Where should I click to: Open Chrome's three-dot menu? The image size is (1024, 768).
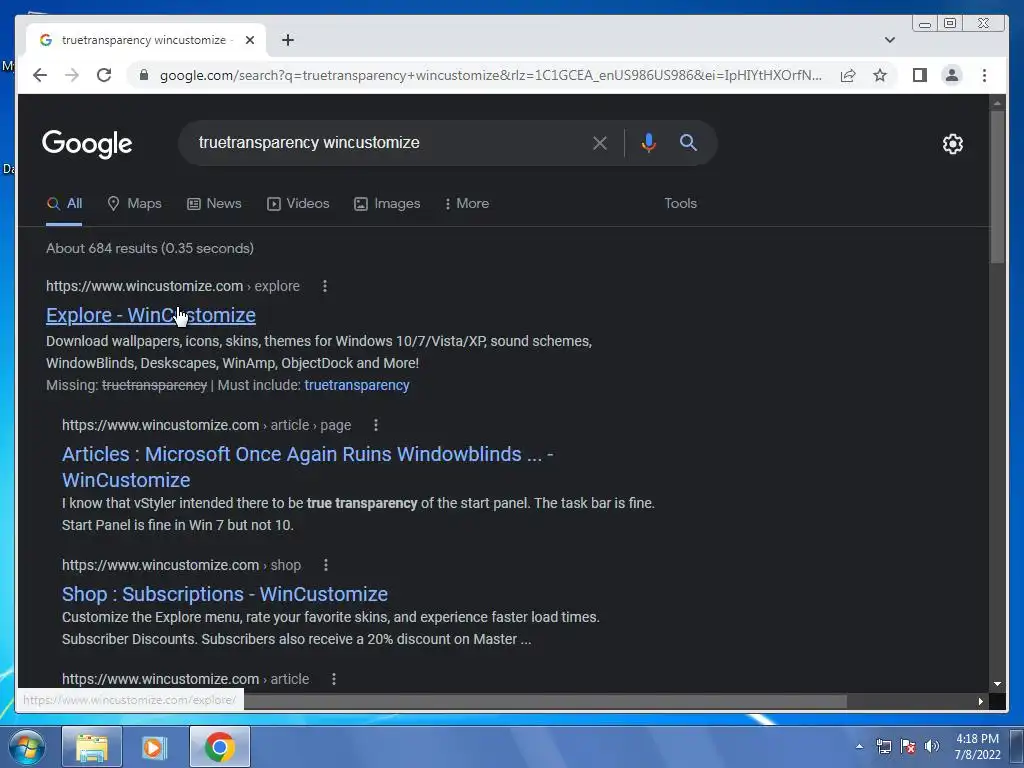click(x=984, y=75)
